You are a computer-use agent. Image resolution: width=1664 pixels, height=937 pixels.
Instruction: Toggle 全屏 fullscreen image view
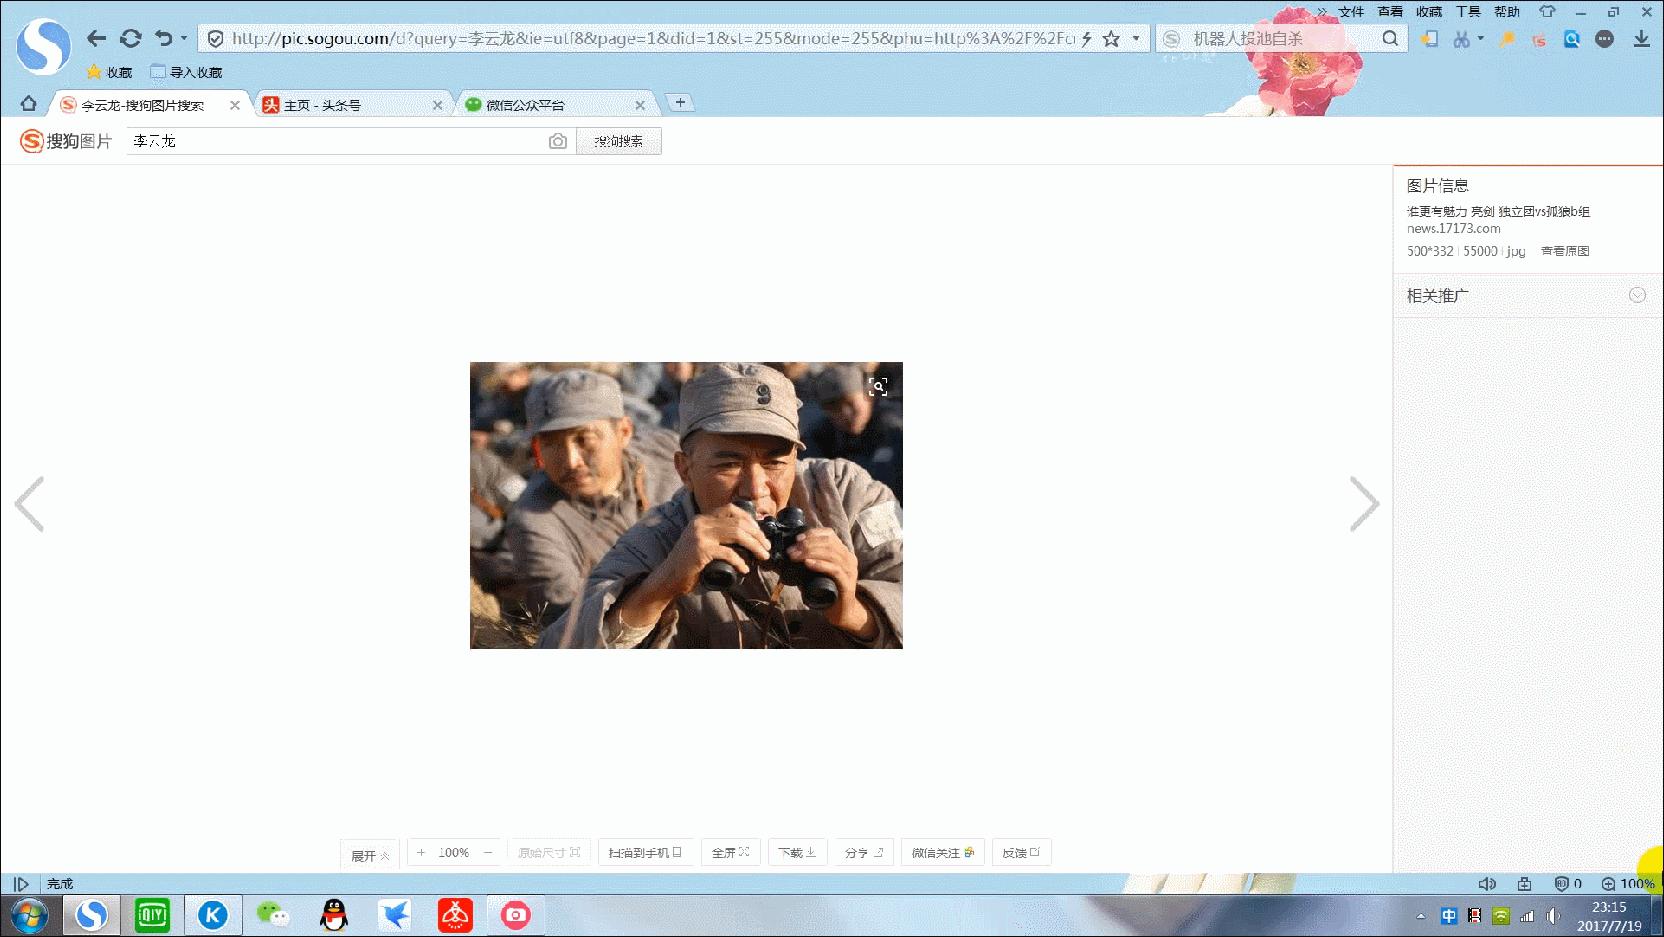point(730,852)
